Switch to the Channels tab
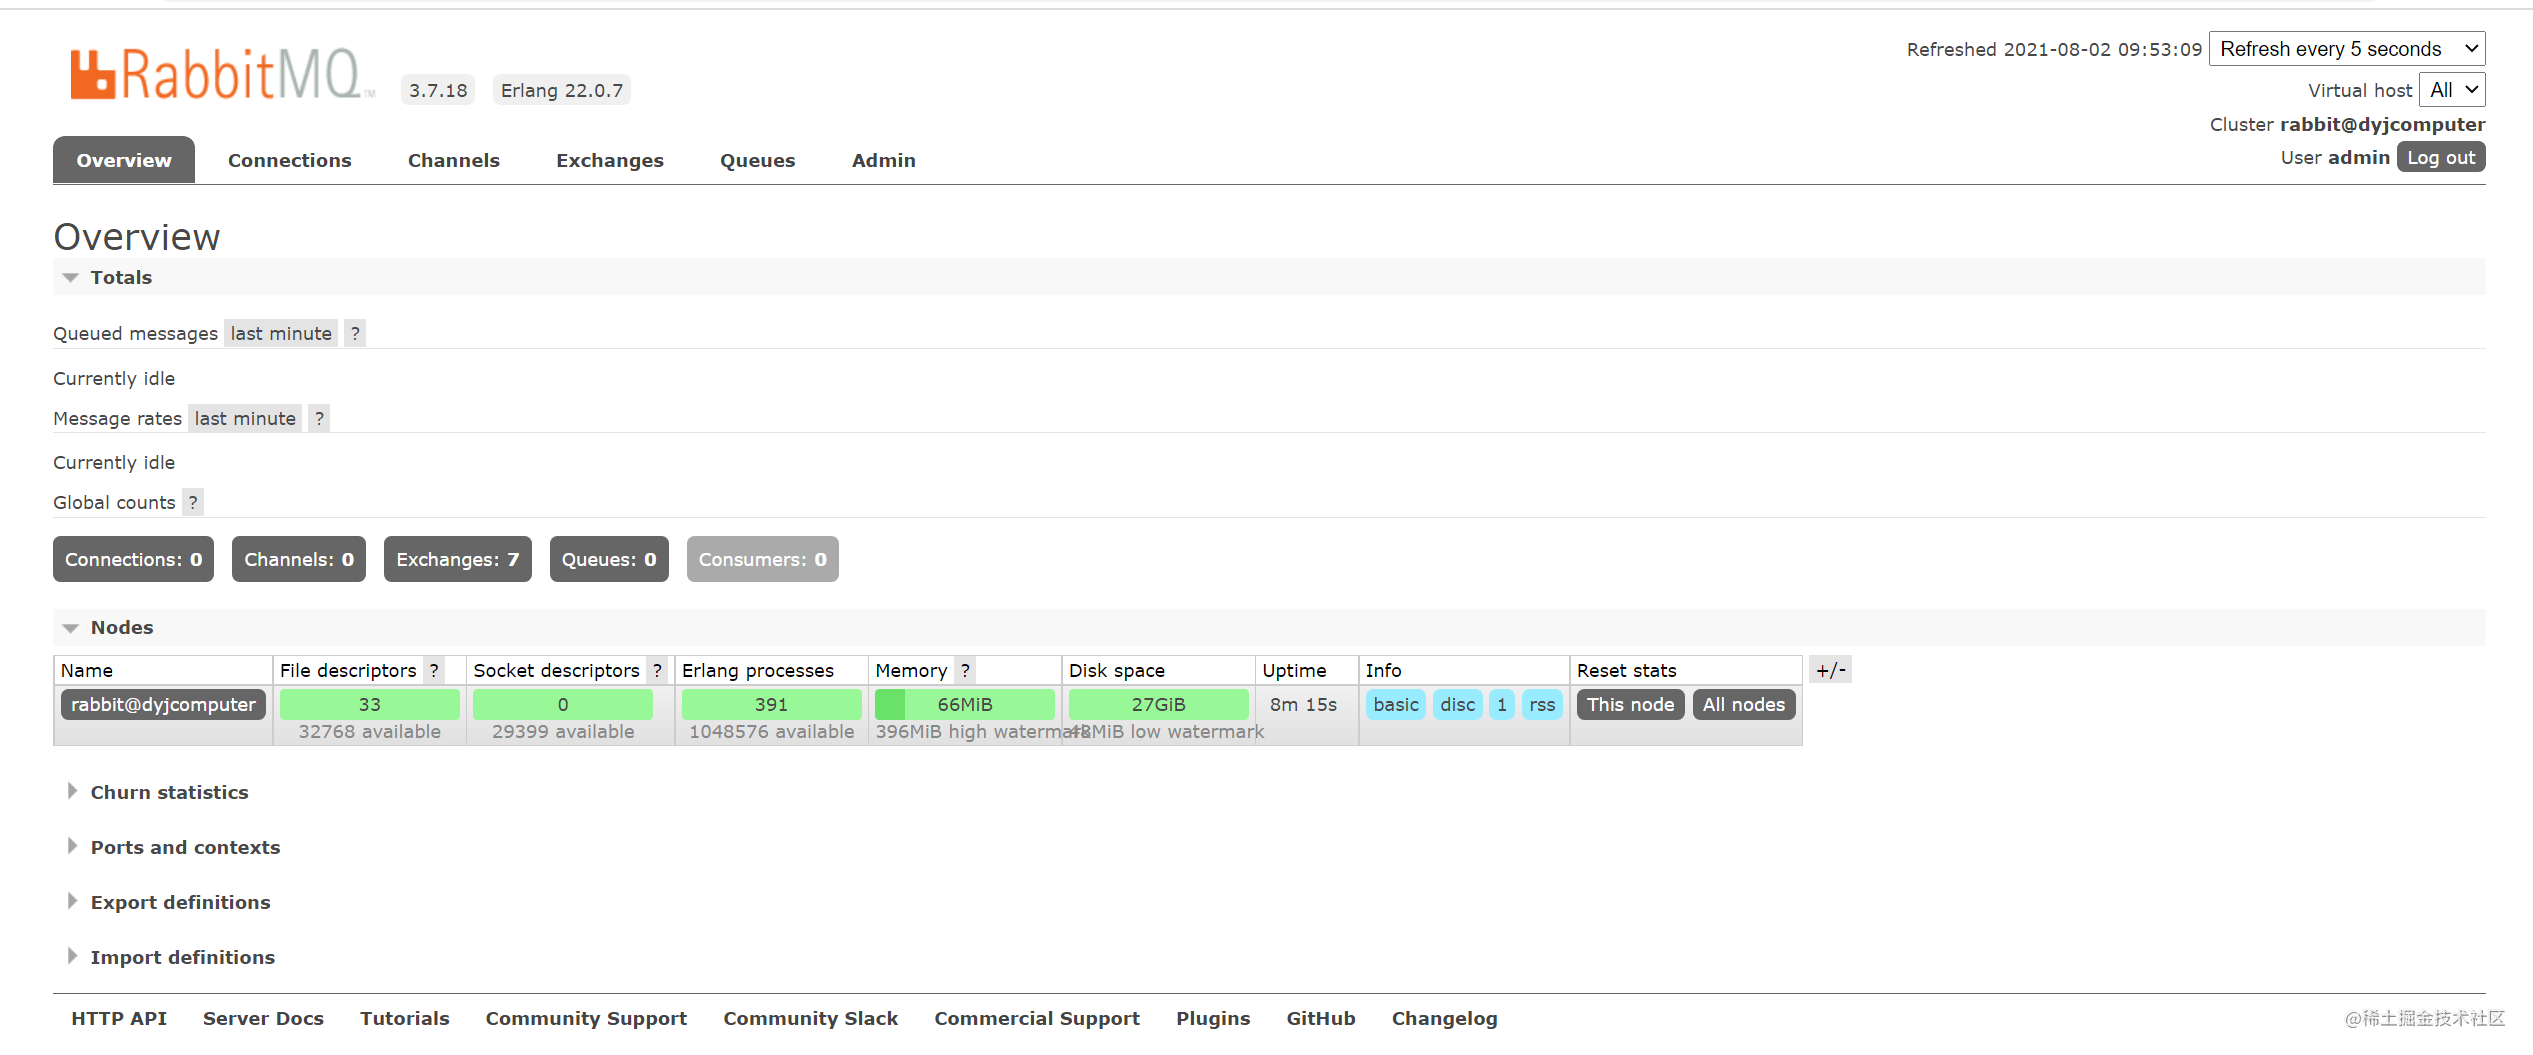Image resolution: width=2533 pixels, height=1055 pixels. tap(454, 160)
